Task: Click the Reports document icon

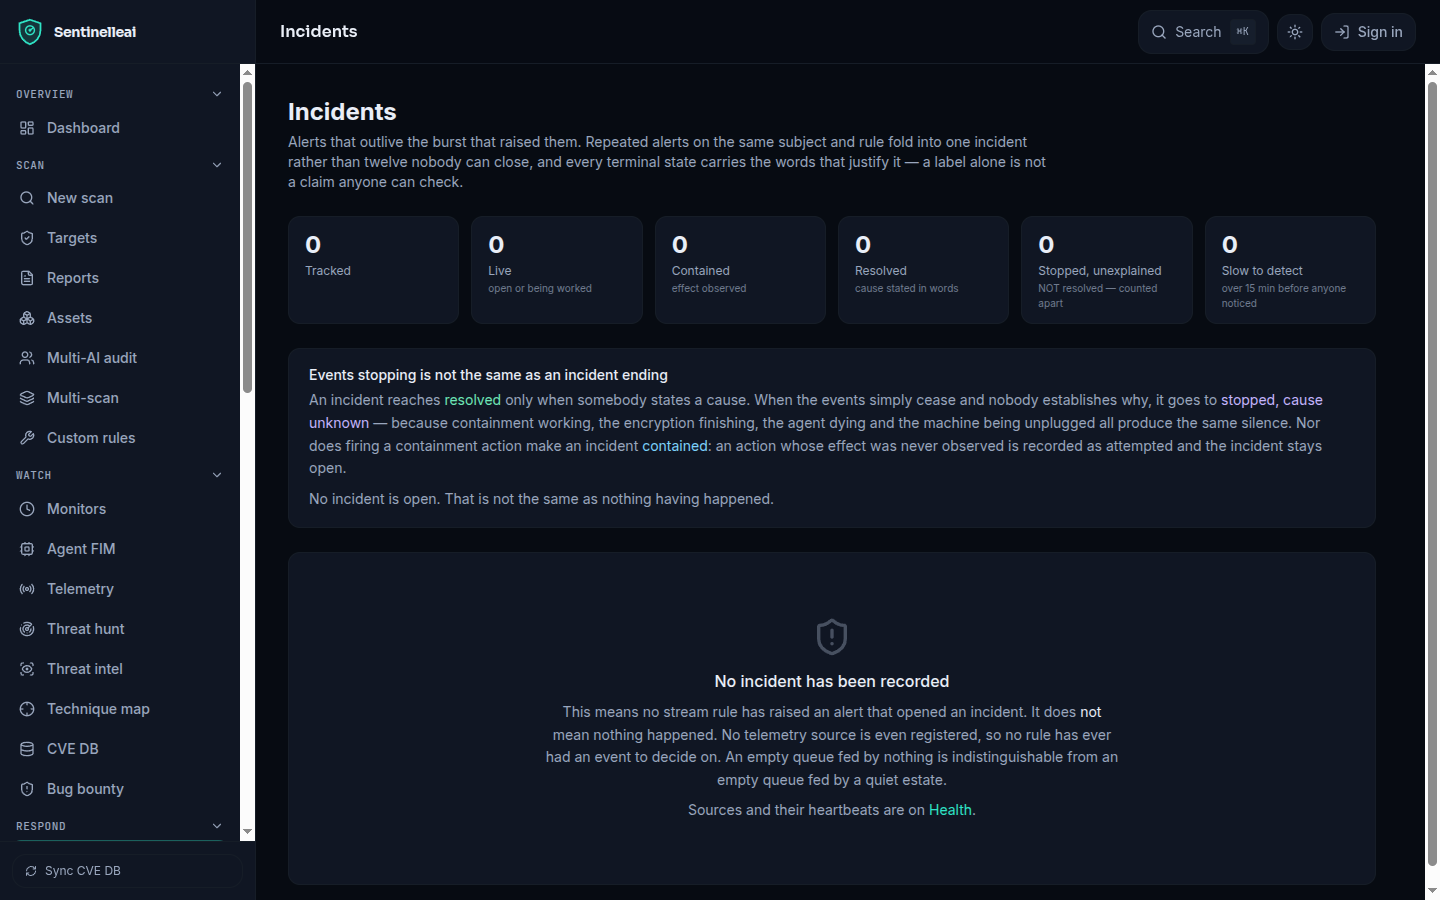Action: [27, 278]
